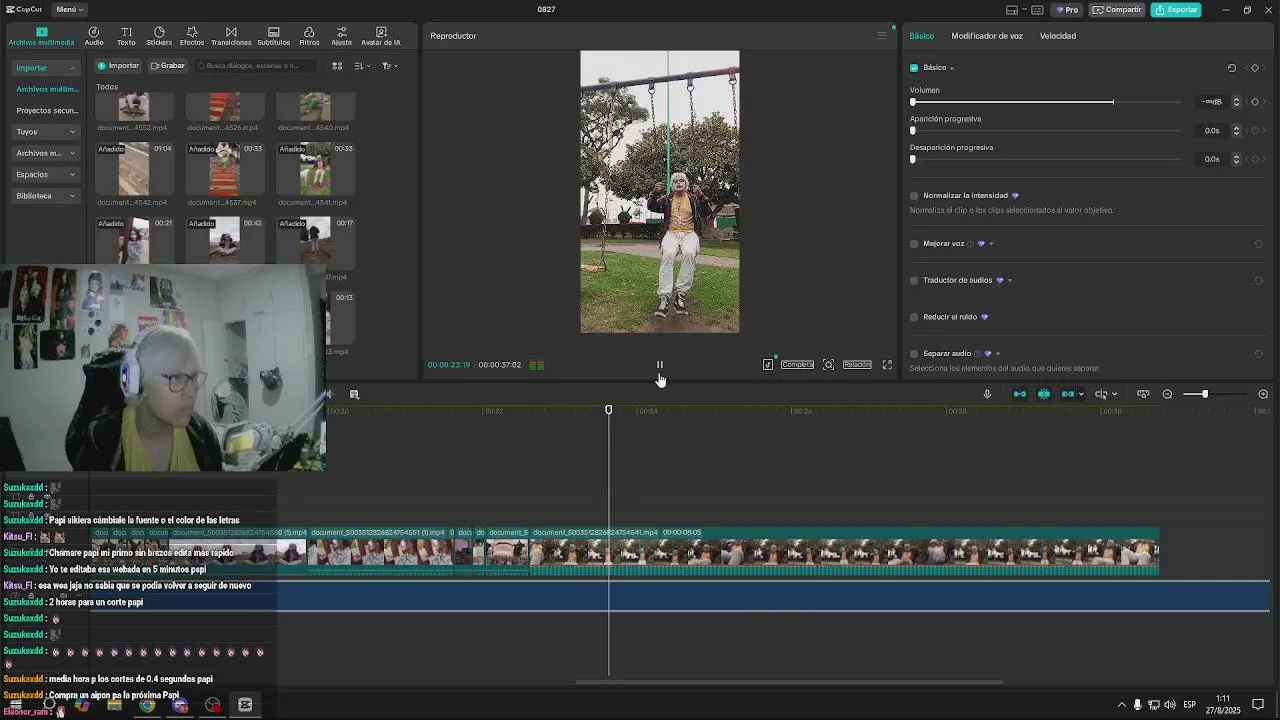Zoom in the timeline with plus icon

1263,394
